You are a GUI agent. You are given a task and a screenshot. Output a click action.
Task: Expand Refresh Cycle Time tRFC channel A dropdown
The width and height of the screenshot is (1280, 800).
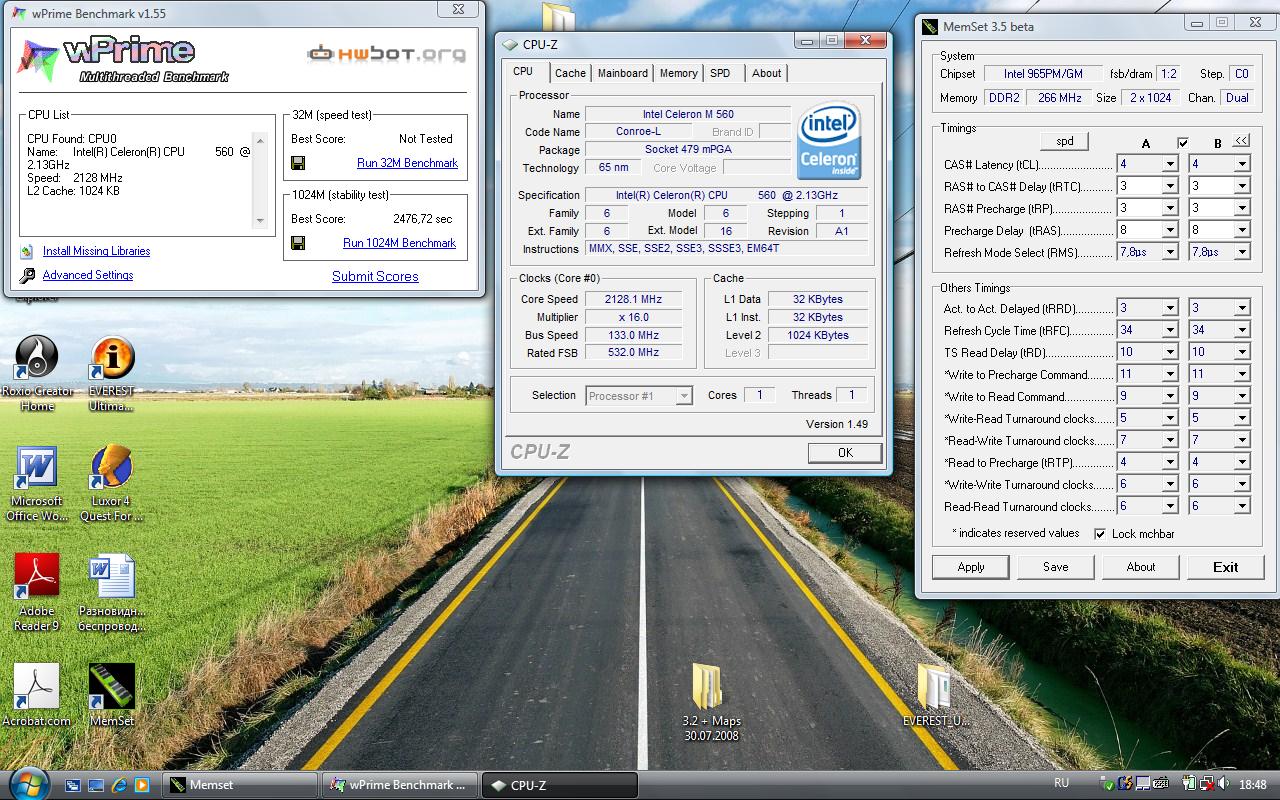[x=1169, y=330]
